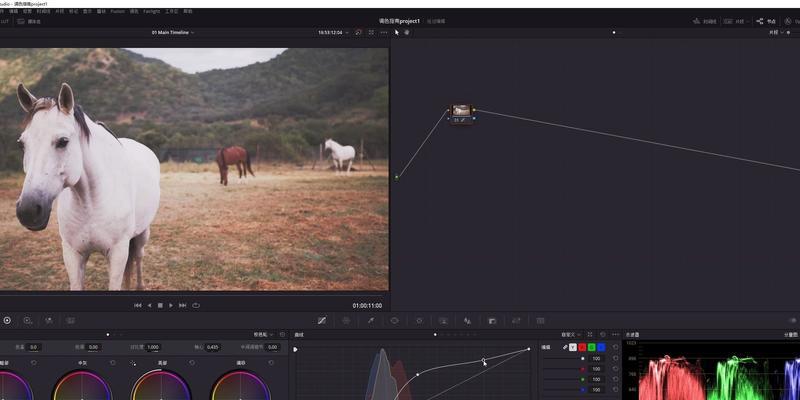Enable the green curve channel button

[591, 347]
